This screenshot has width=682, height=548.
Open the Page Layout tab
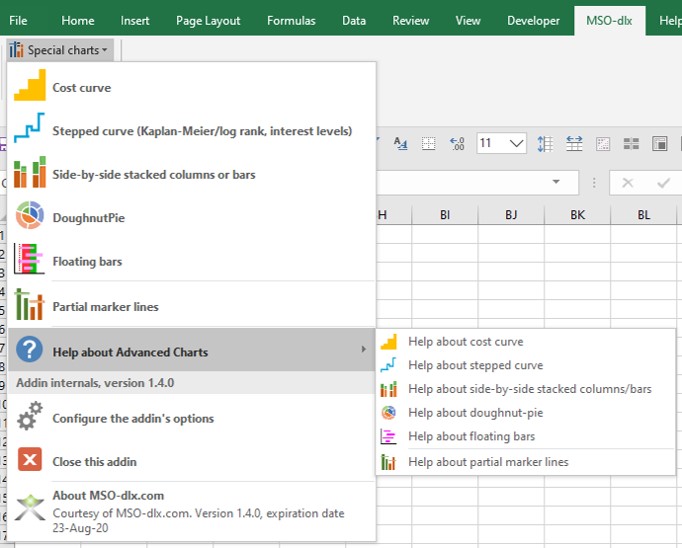[208, 20]
